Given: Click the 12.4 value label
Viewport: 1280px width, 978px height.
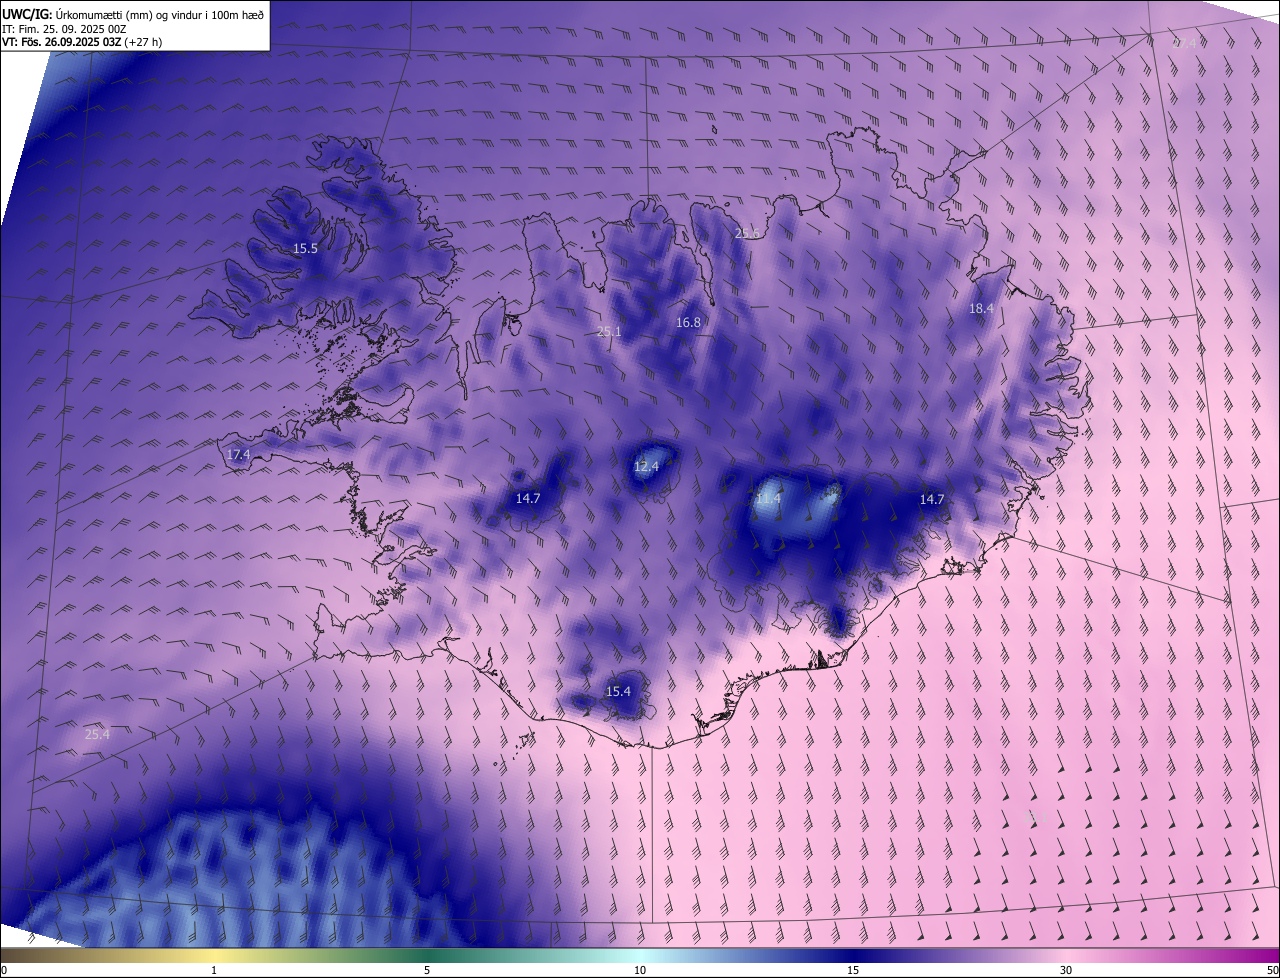Looking at the screenshot, I should pyautogui.click(x=646, y=466).
